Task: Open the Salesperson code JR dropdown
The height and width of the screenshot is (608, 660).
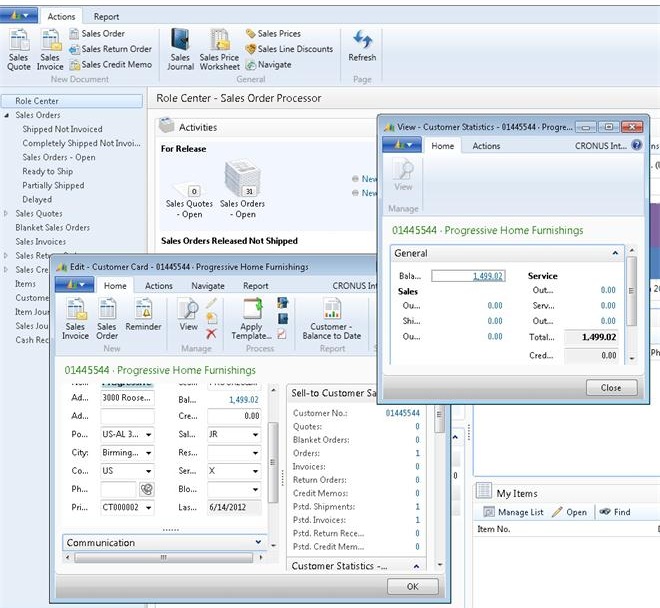Action: [x=254, y=436]
